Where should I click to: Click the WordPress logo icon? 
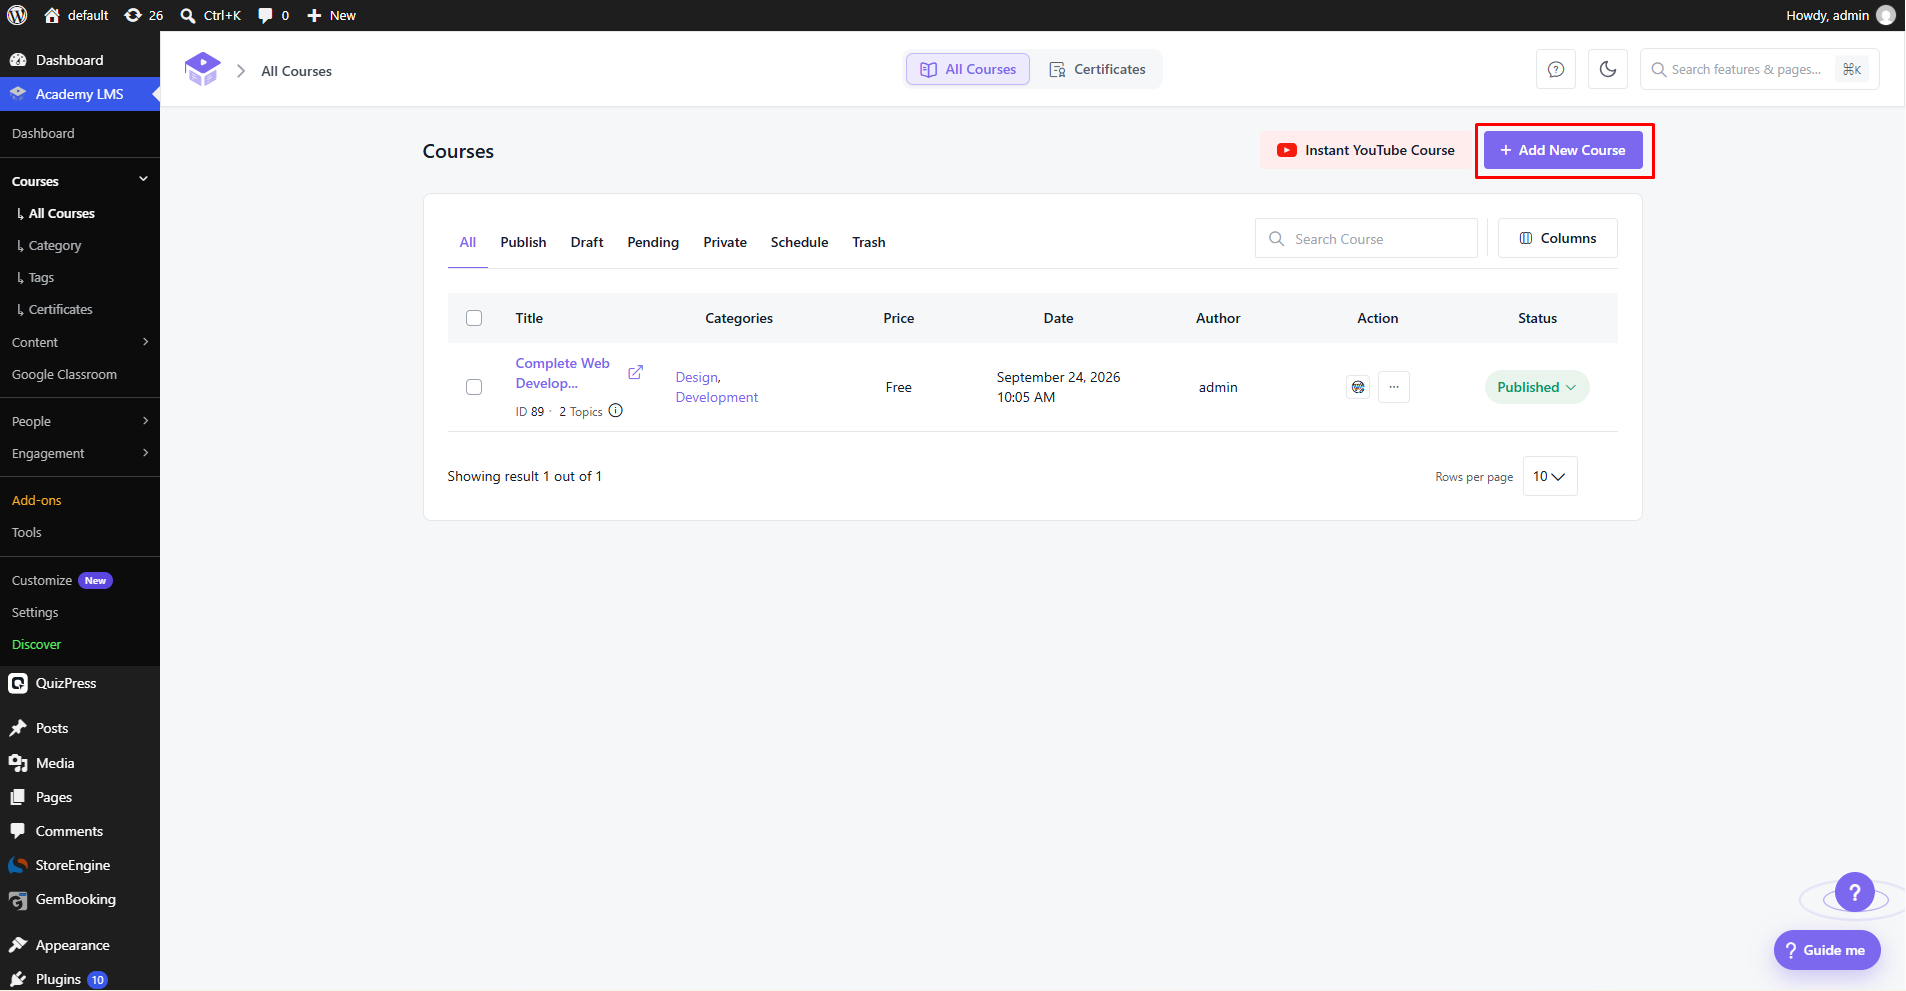[x=17, y=15]
